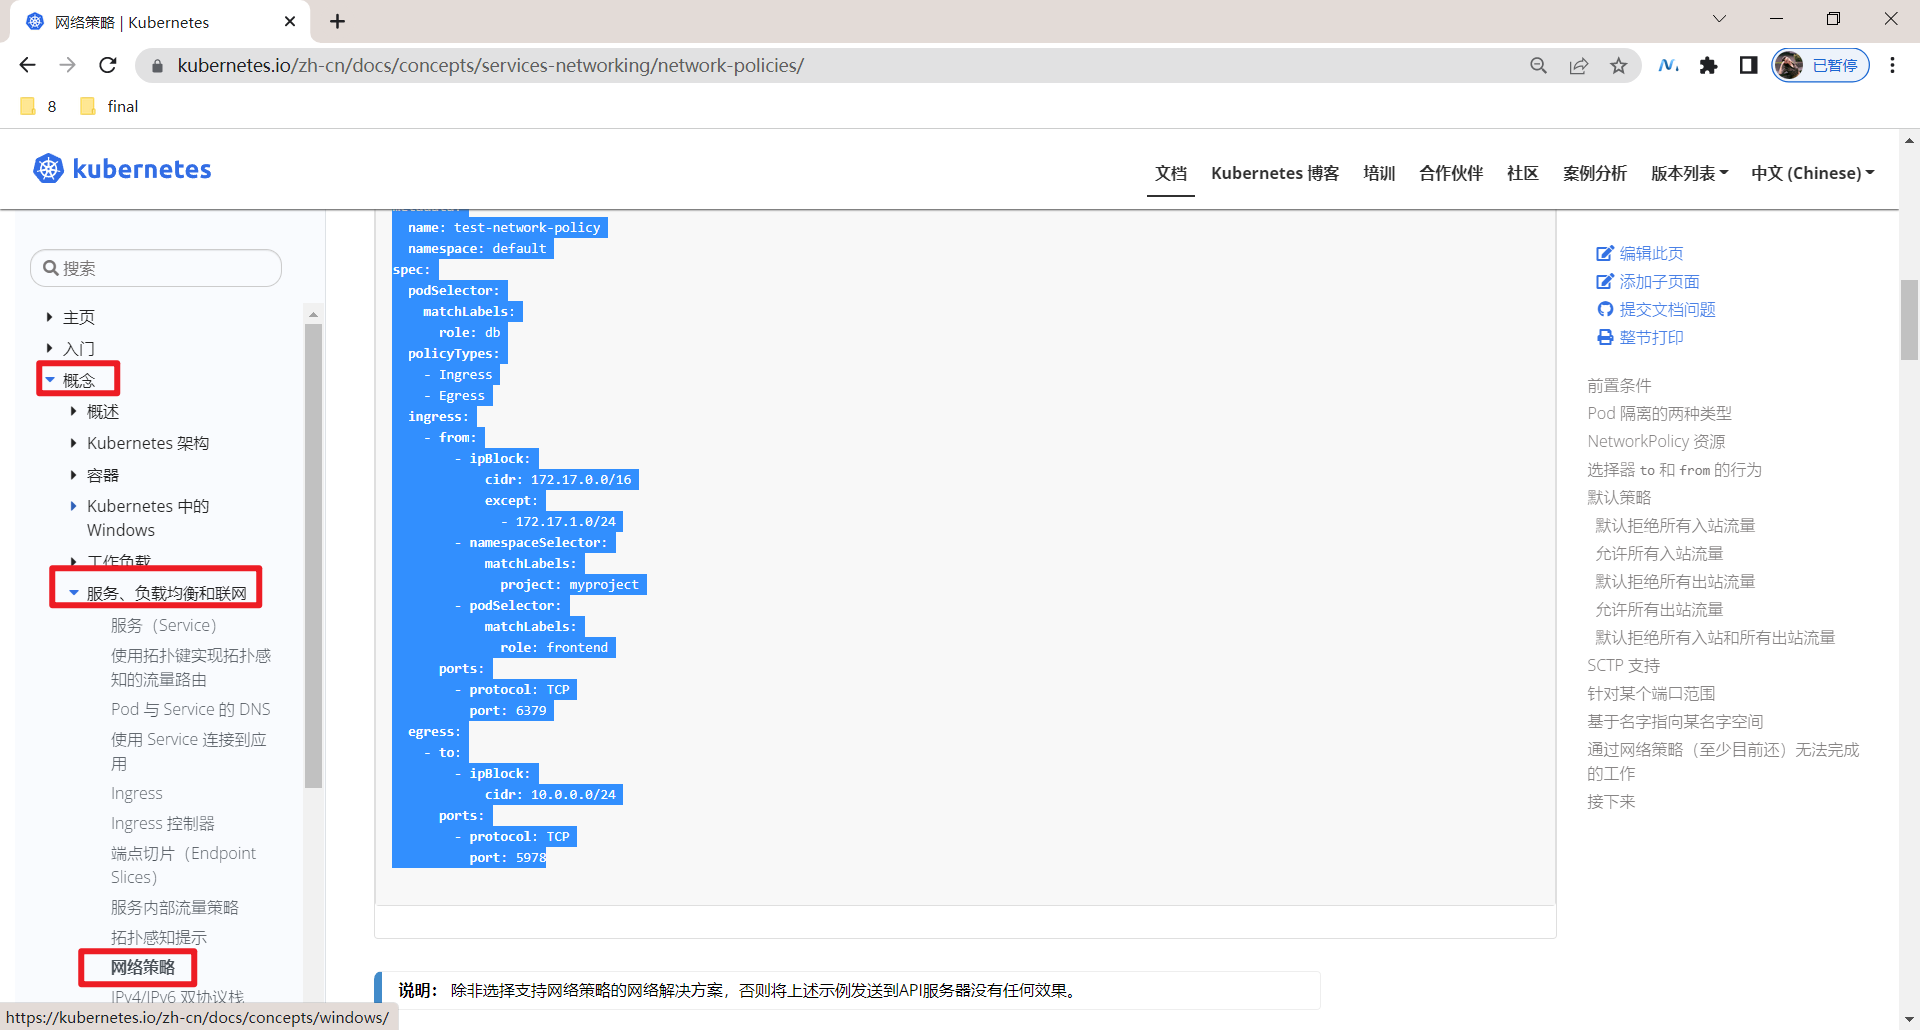Open Ingress 控制器 link
This screenshot has height=1030, width=1920.
click(162, 823)
